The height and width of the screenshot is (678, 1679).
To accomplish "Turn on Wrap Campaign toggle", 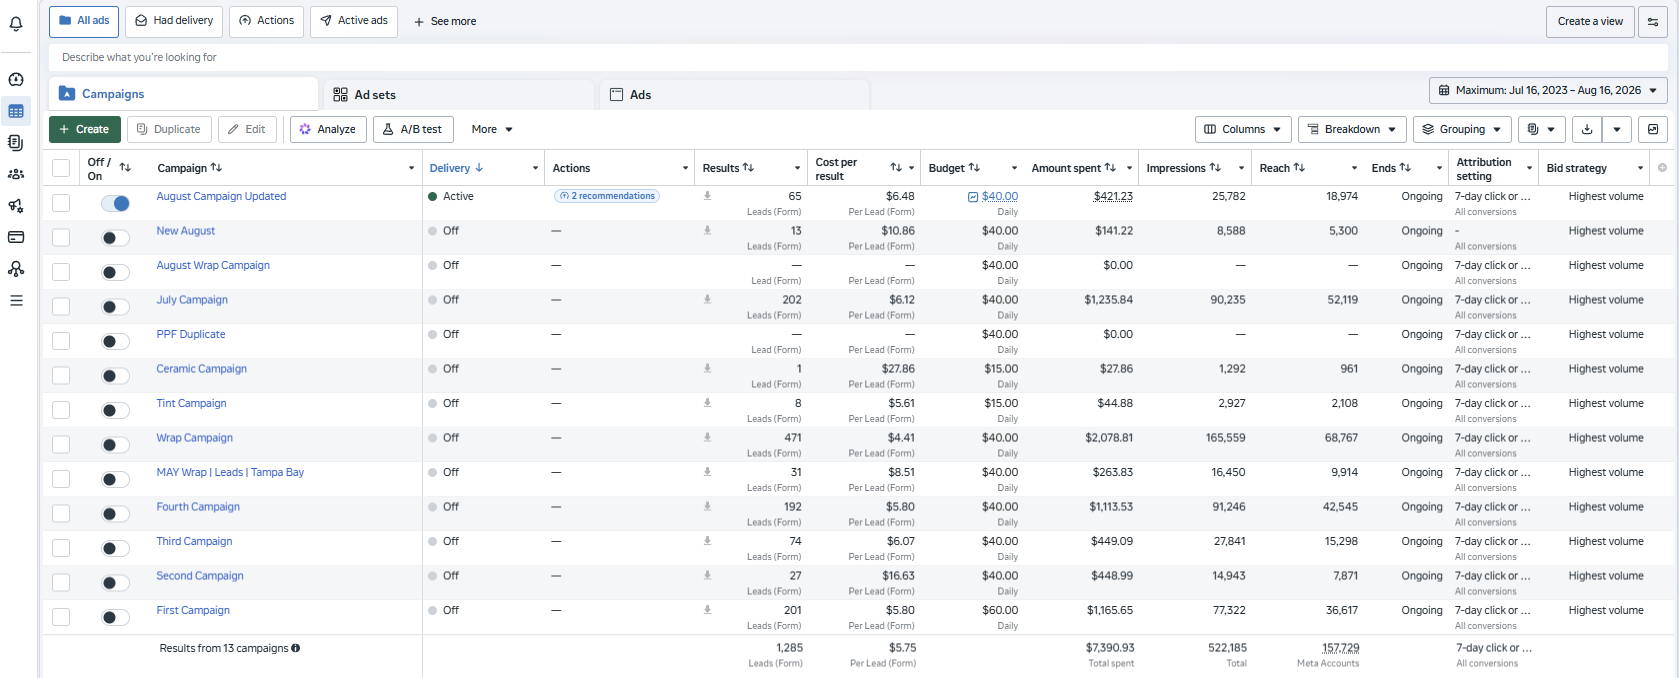I will pos(116,445).
